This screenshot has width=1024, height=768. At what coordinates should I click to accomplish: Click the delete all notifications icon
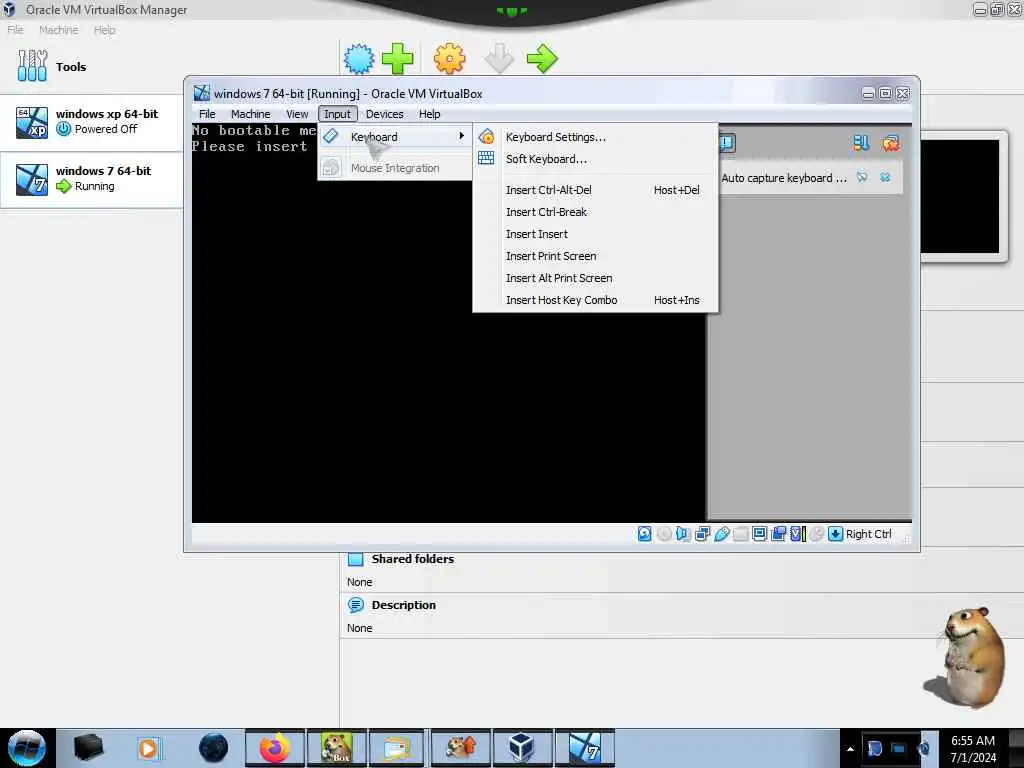point(890,143)
